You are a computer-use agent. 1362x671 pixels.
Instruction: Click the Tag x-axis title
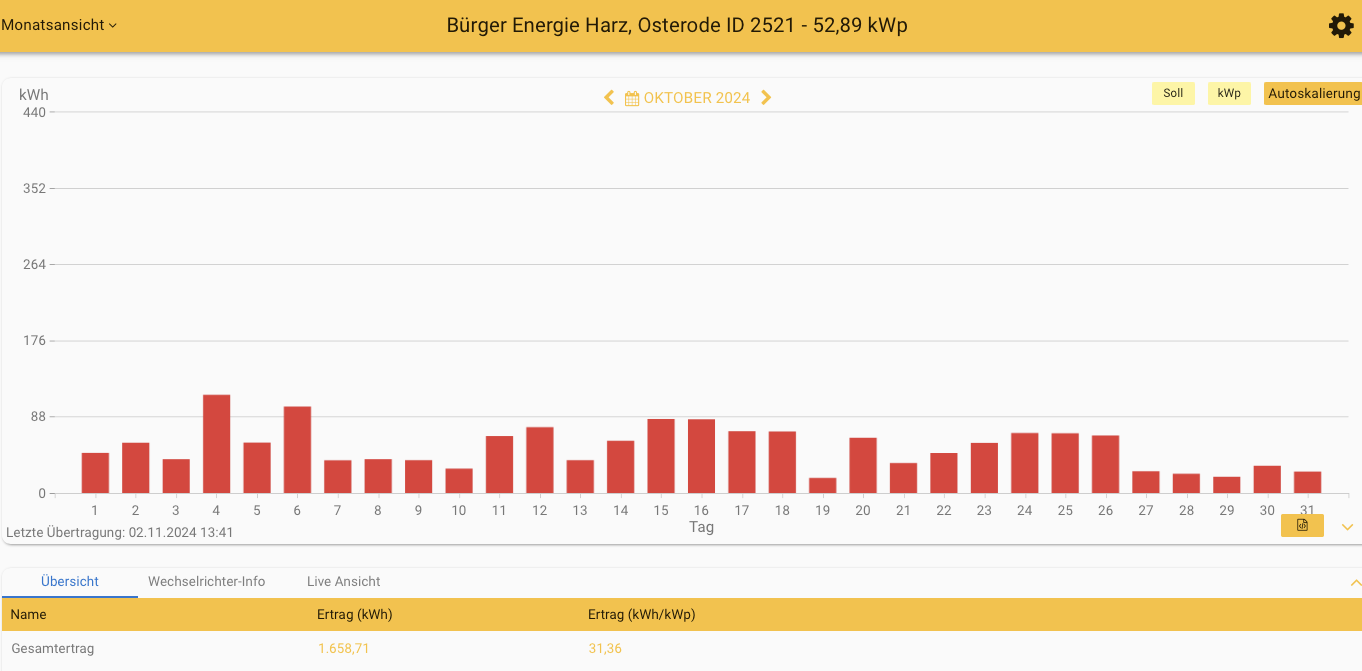(701, 527)
